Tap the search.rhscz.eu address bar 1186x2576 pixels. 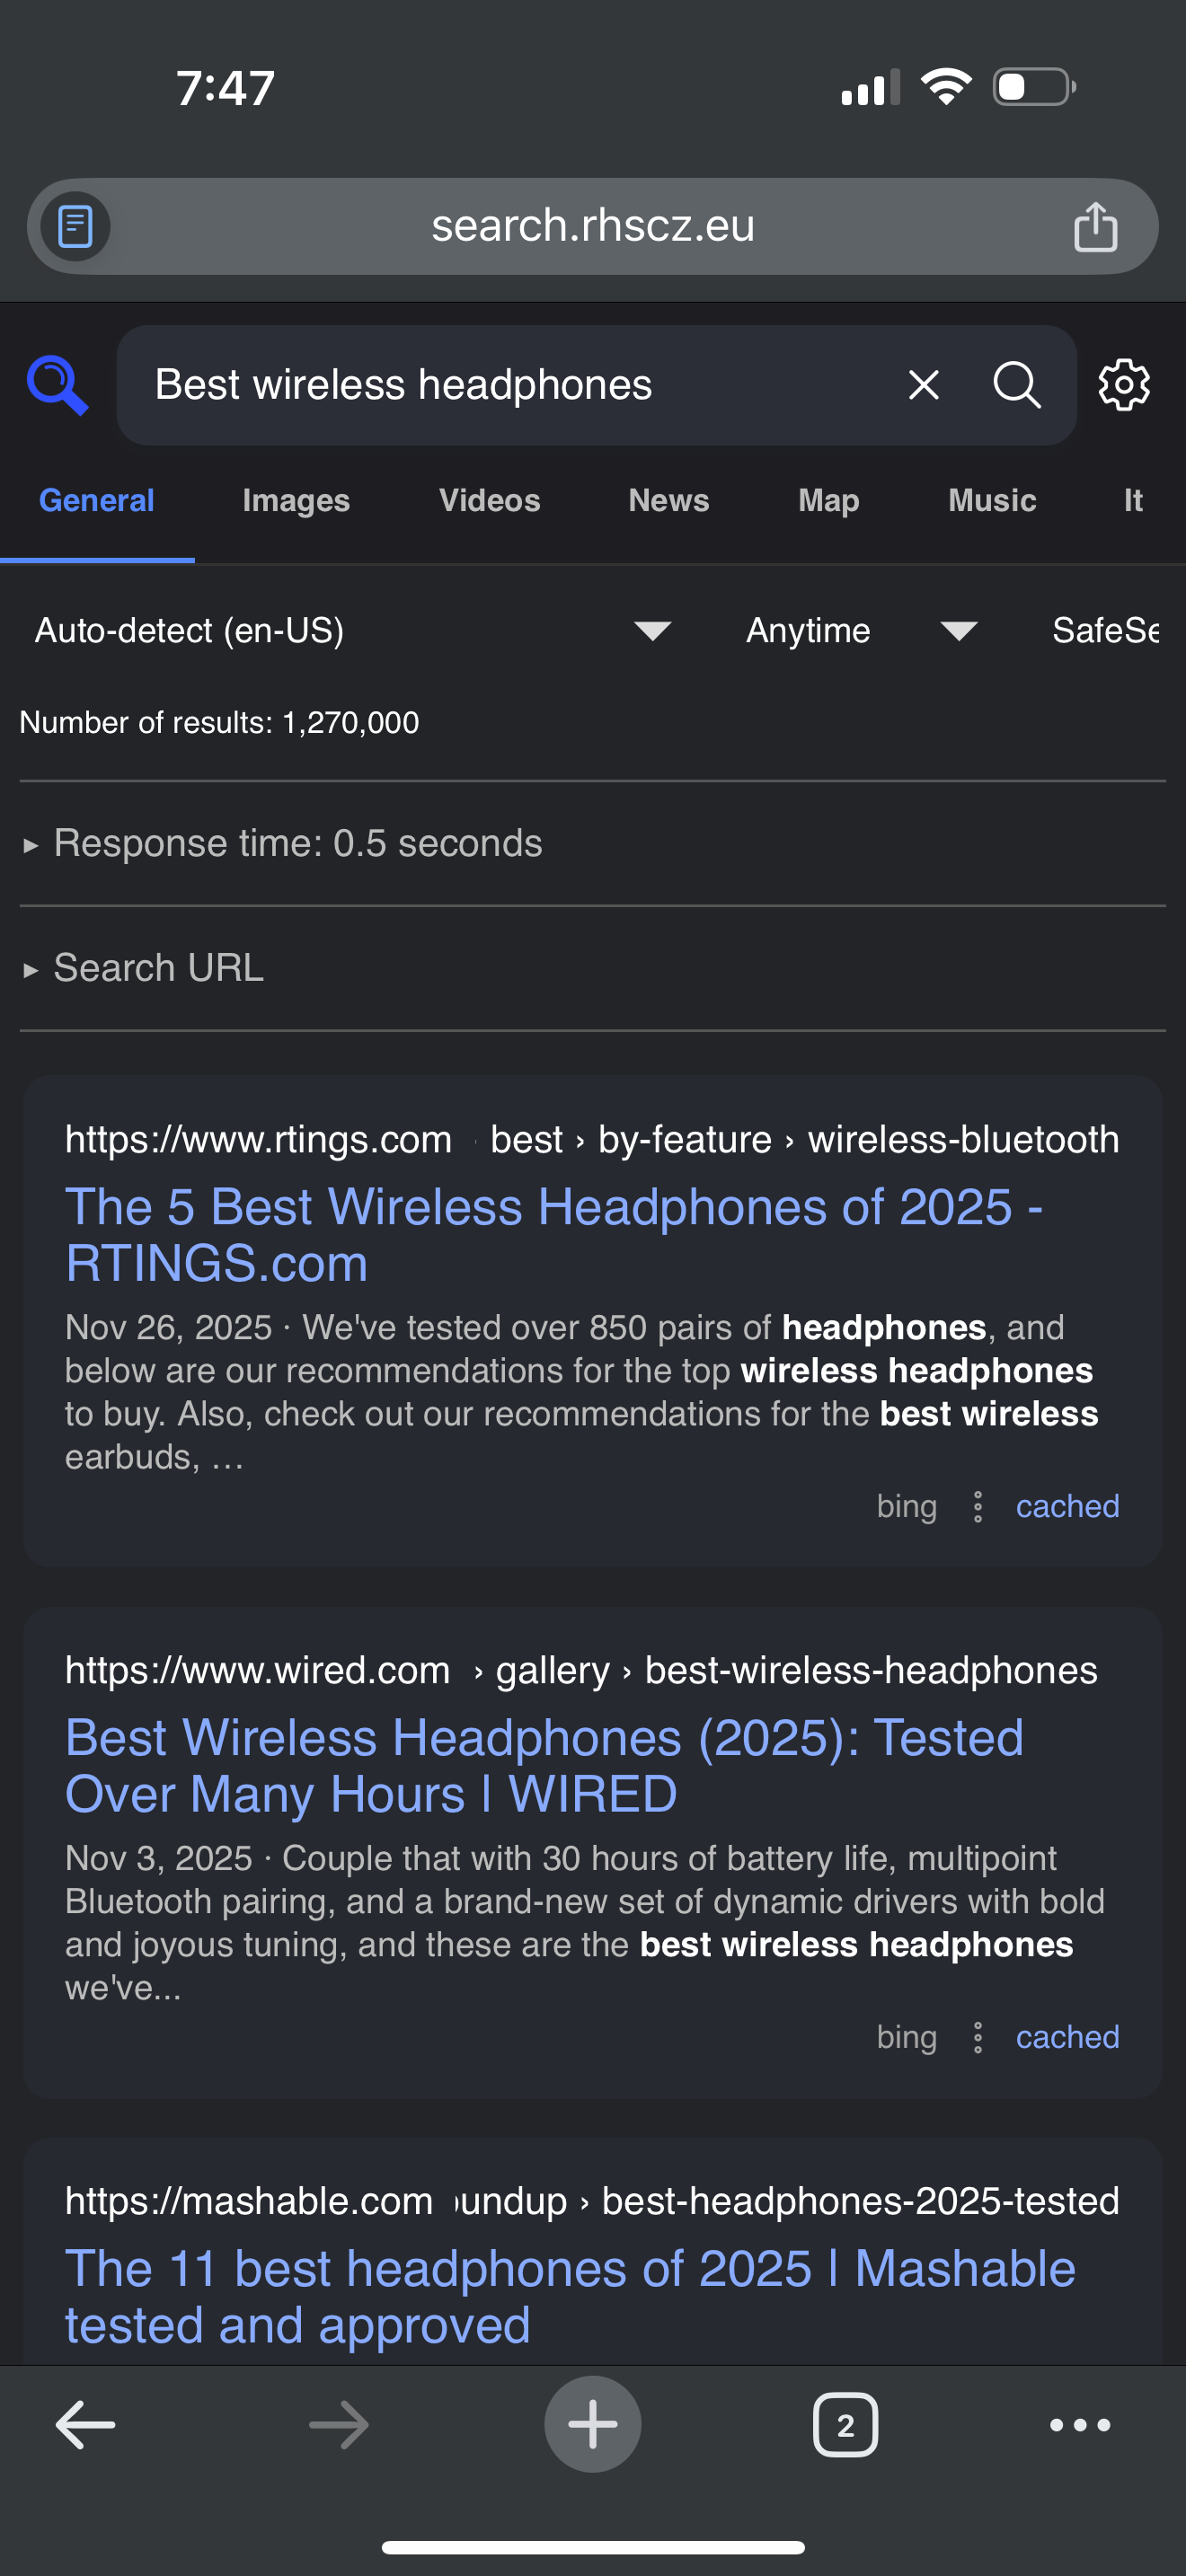pyautogui.click(x=592, y=227)
